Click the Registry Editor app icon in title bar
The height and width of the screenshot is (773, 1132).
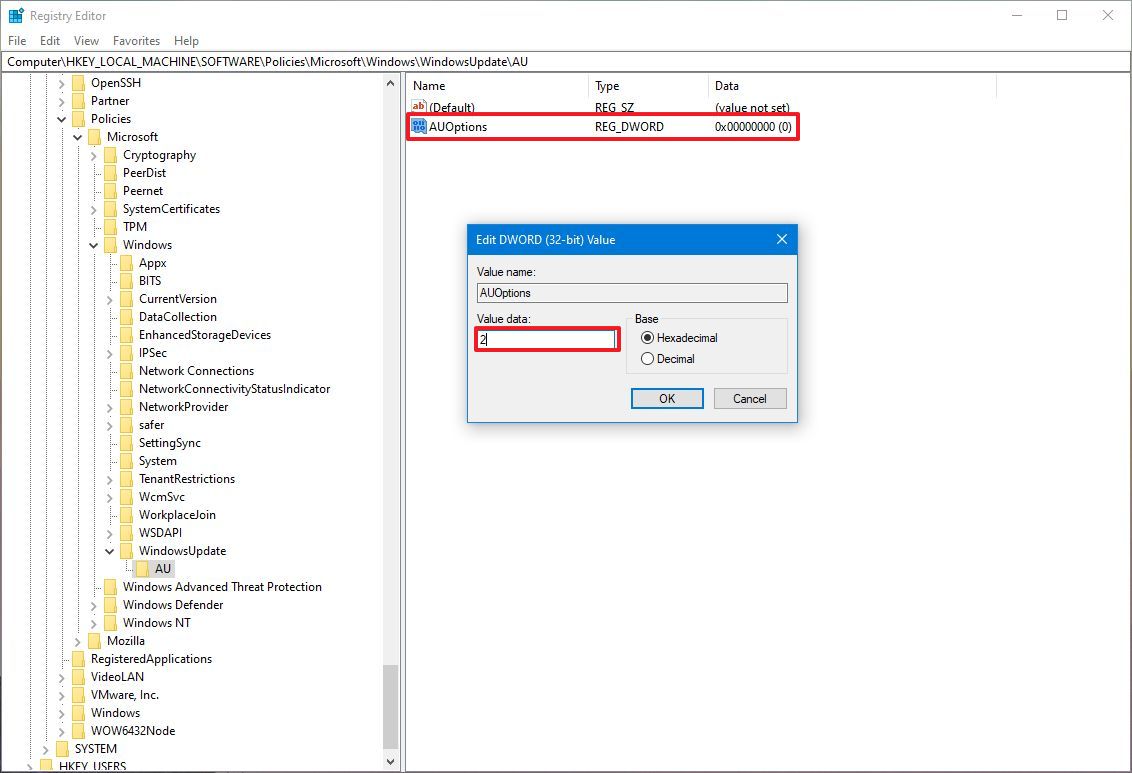click(x=16, y=15)
